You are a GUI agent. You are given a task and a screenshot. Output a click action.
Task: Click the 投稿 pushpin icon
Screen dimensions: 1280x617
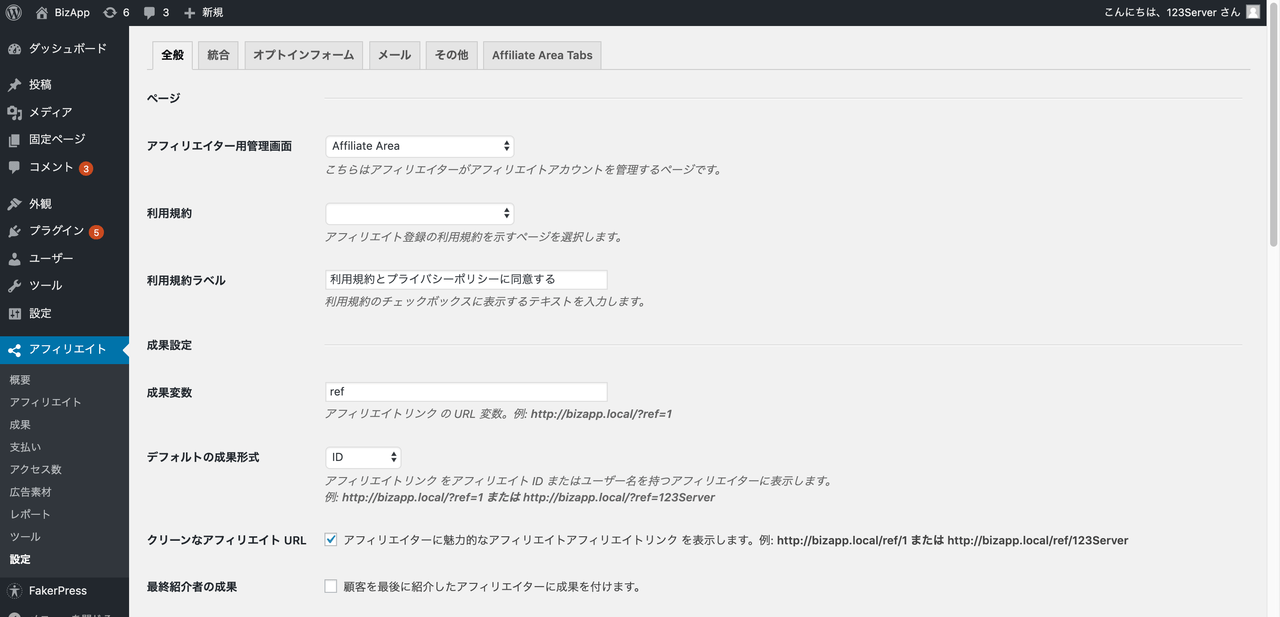pos(14,85)
